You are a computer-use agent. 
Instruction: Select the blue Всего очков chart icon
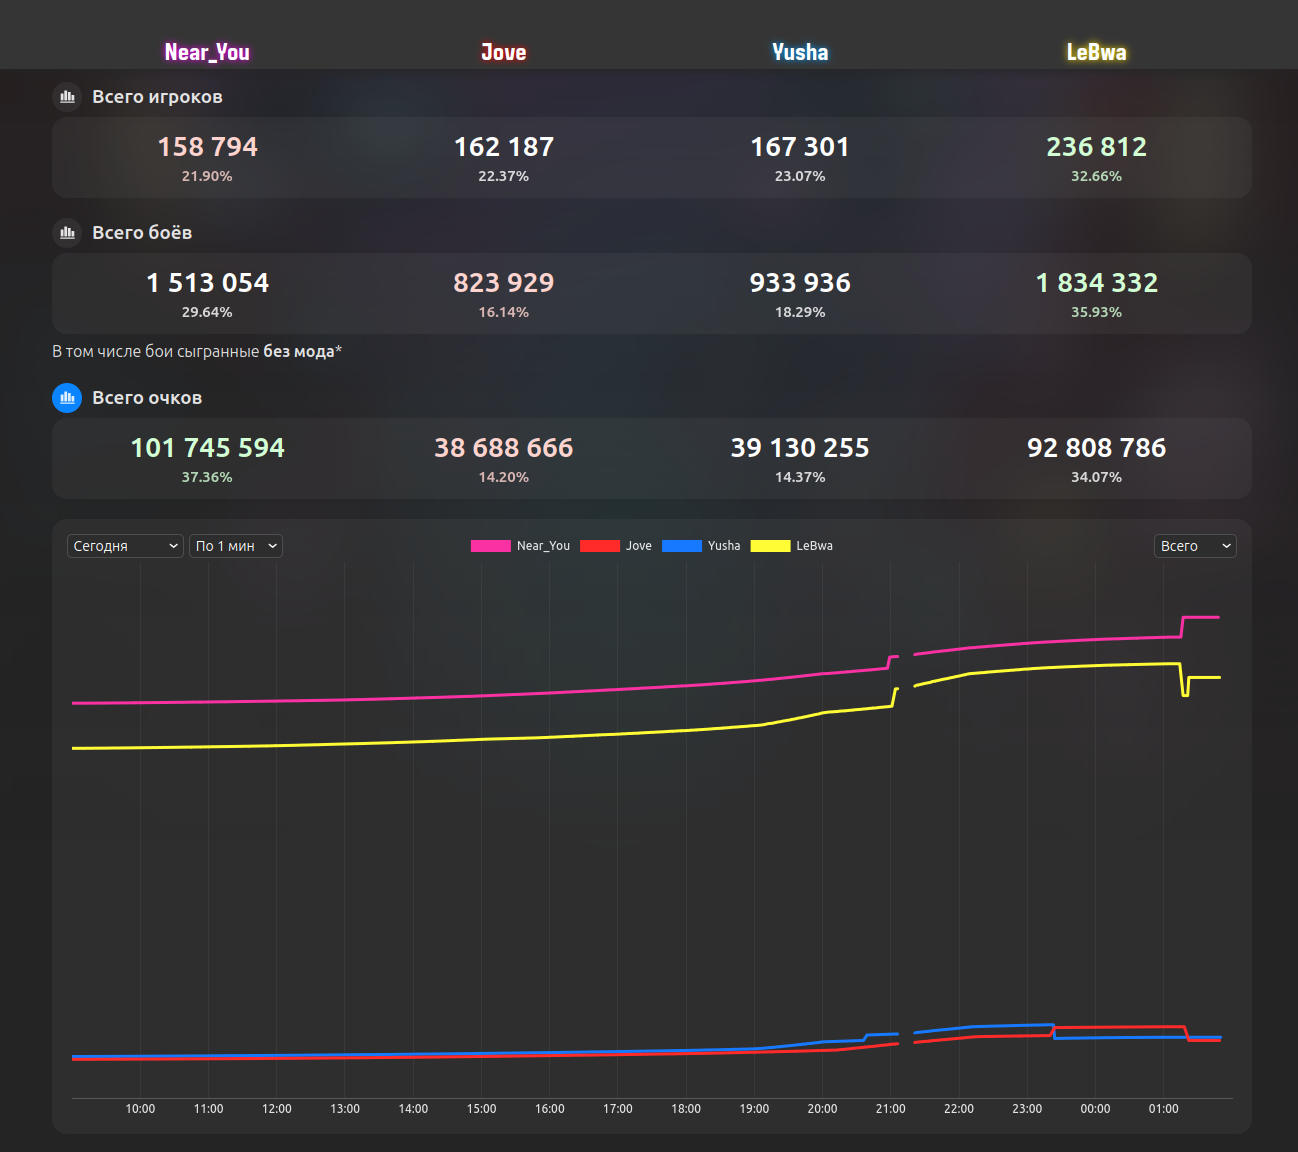(x=67, y=398)
